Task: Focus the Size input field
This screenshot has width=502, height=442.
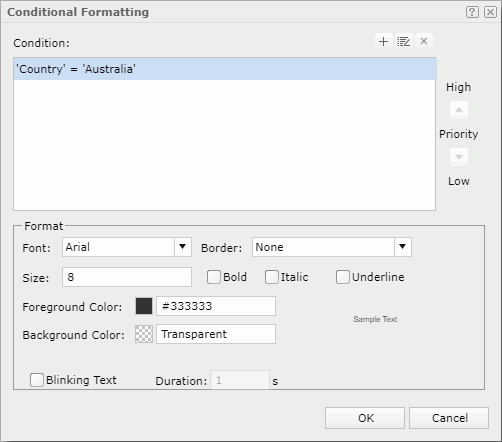Action: click(x=127, y=277)
